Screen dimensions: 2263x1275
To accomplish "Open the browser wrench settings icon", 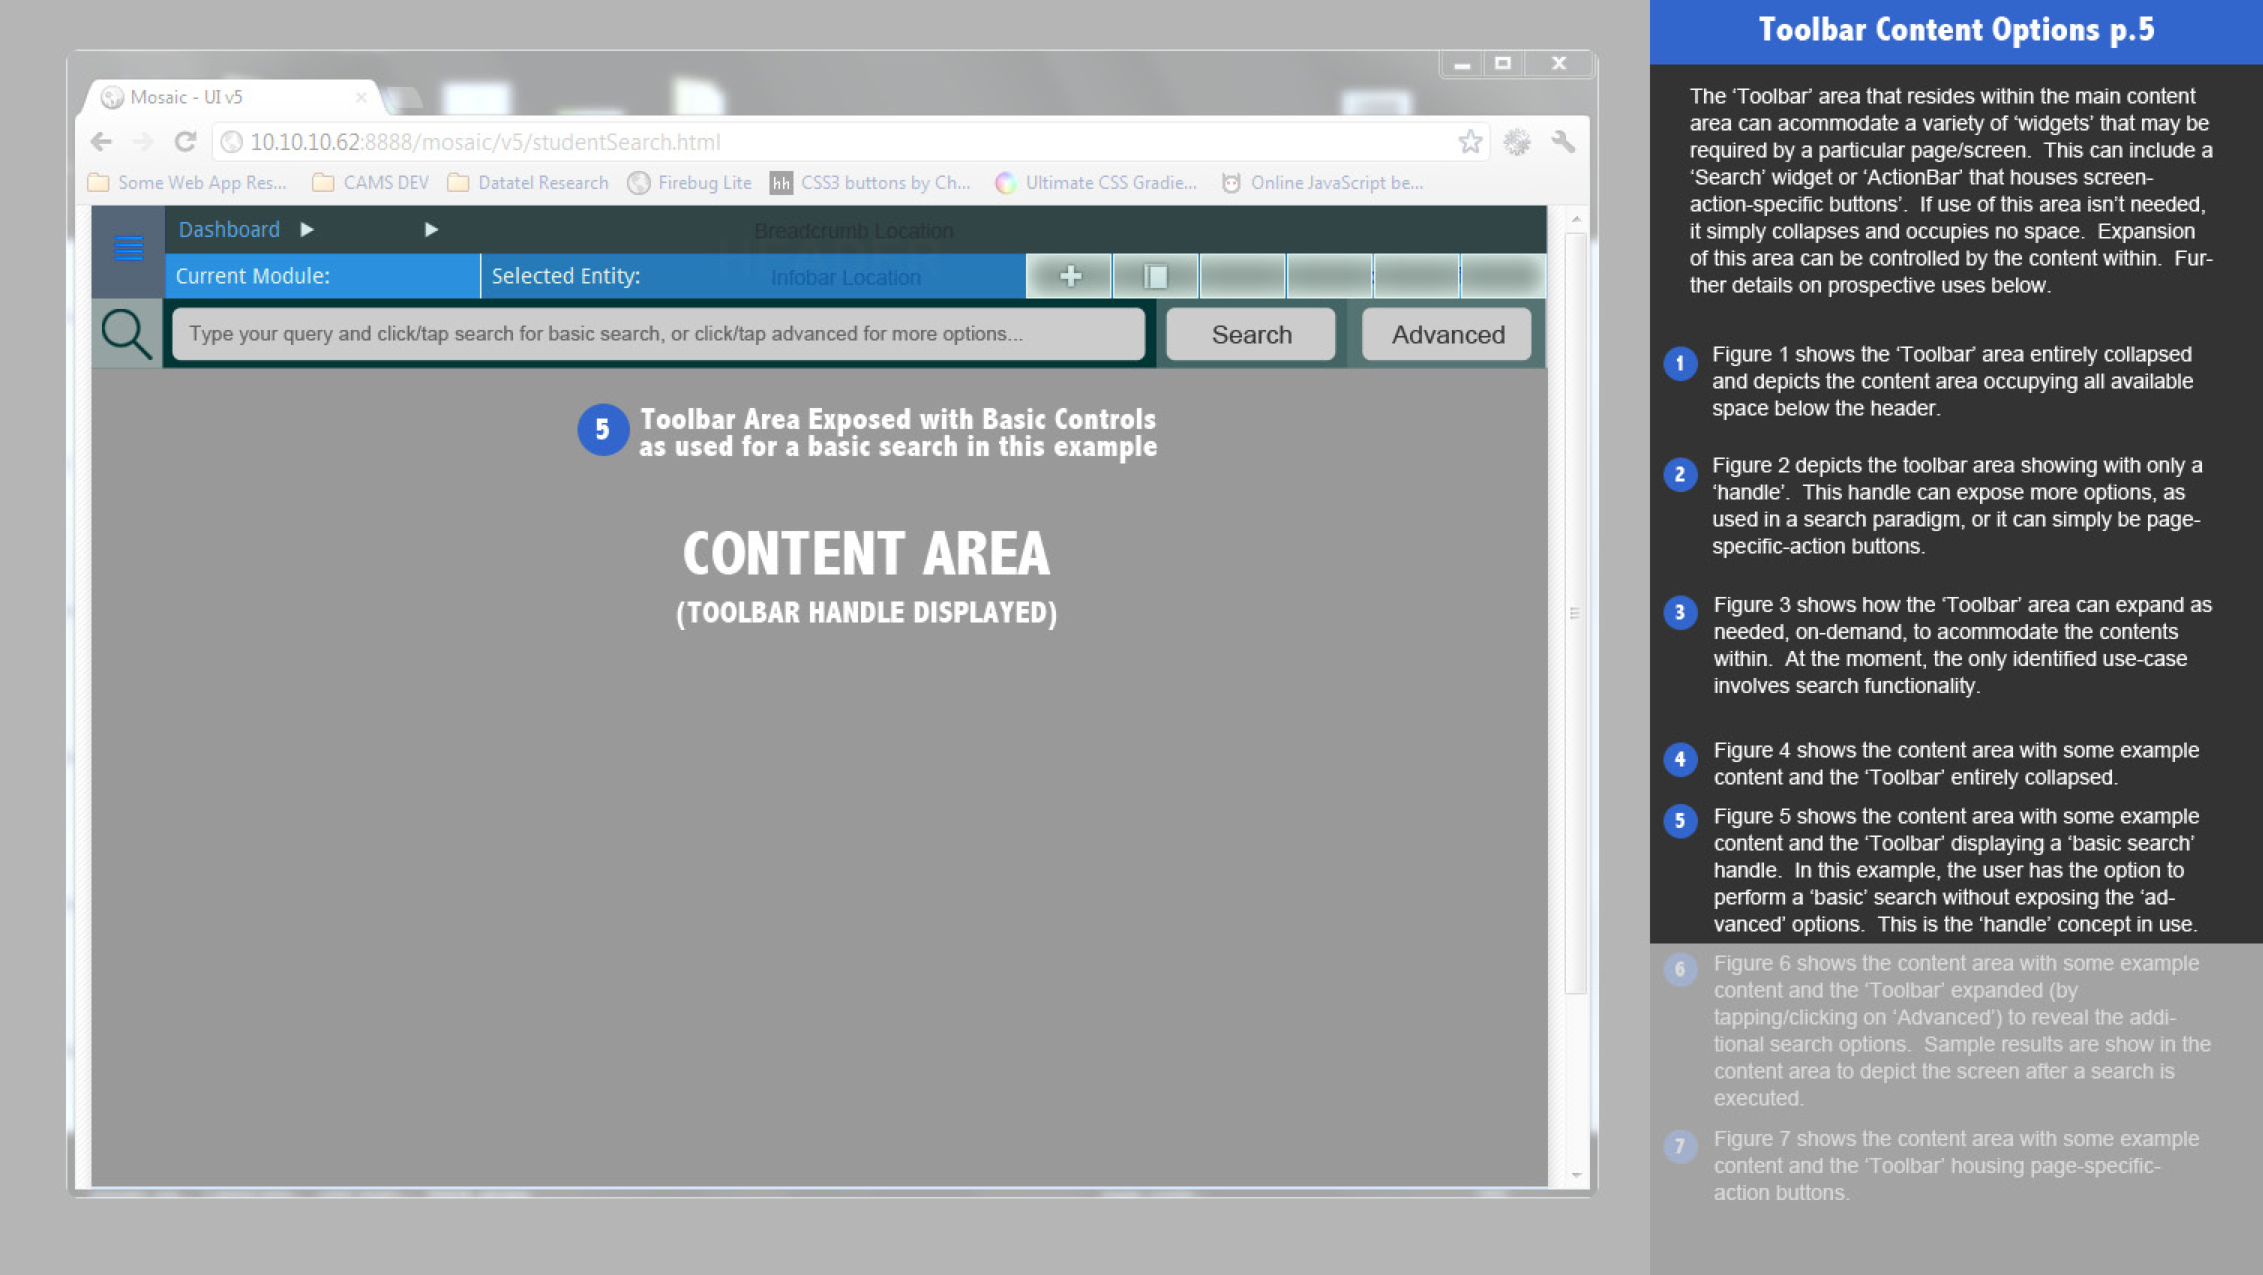I will click(1563, 142).
